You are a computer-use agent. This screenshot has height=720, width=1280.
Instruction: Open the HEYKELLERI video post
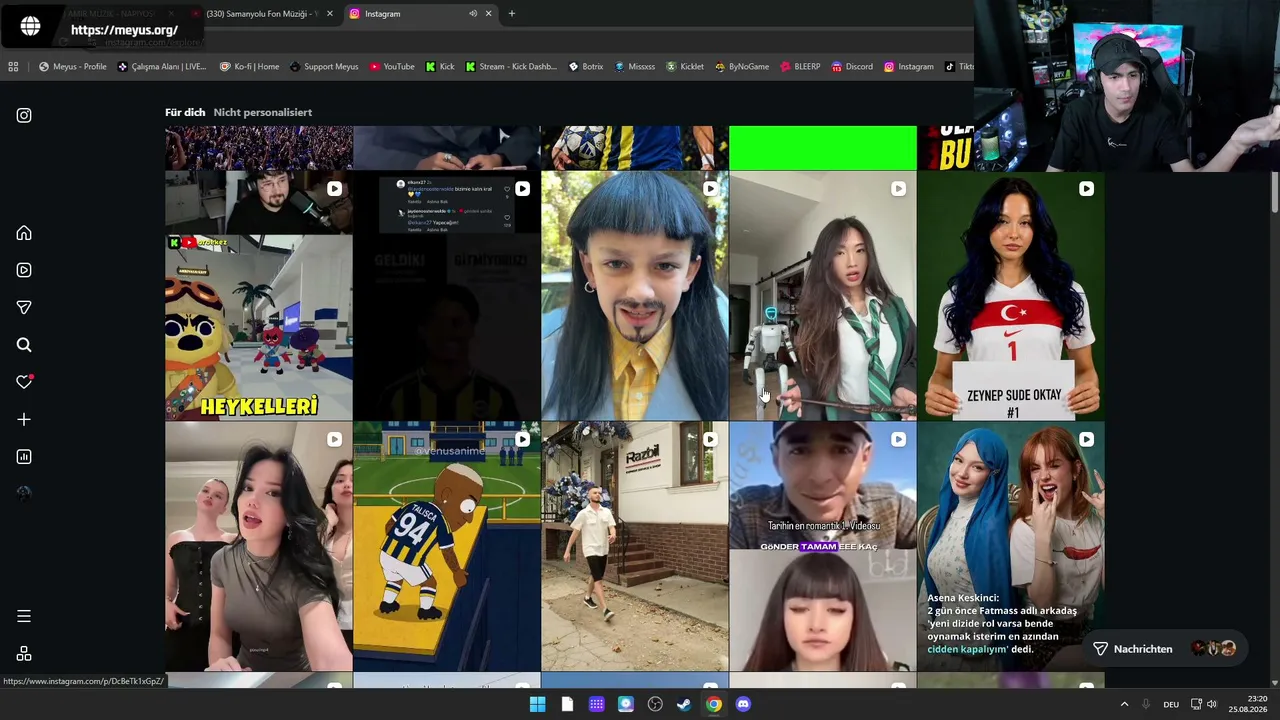point(259,296)
